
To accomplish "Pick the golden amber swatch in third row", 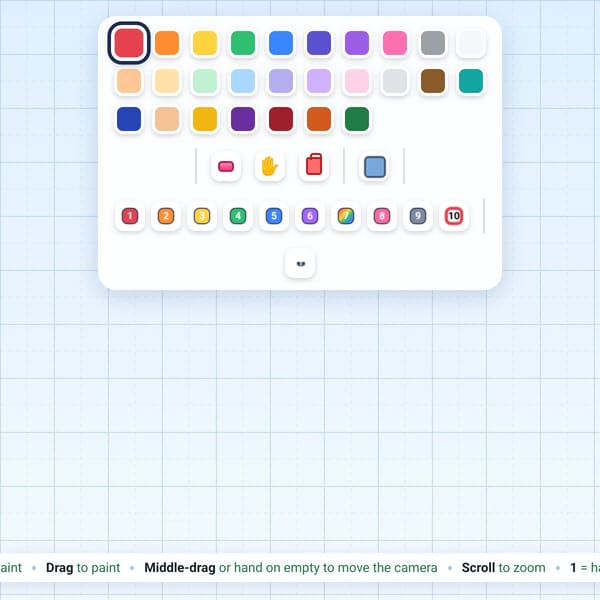I will click(205, 119).
